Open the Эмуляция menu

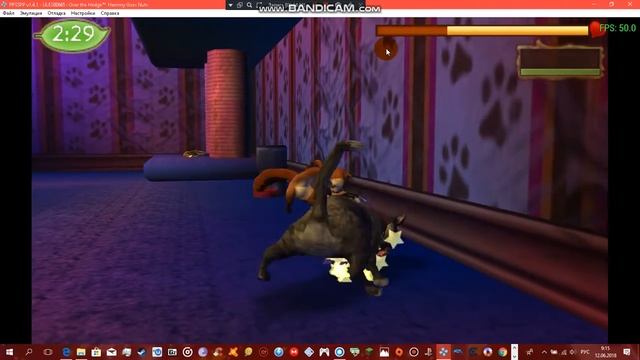pos(31,13)
